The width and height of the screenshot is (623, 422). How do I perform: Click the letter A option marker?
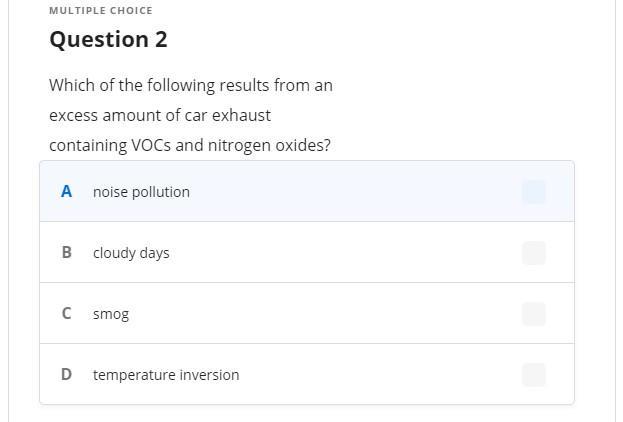tap(66, 192)
